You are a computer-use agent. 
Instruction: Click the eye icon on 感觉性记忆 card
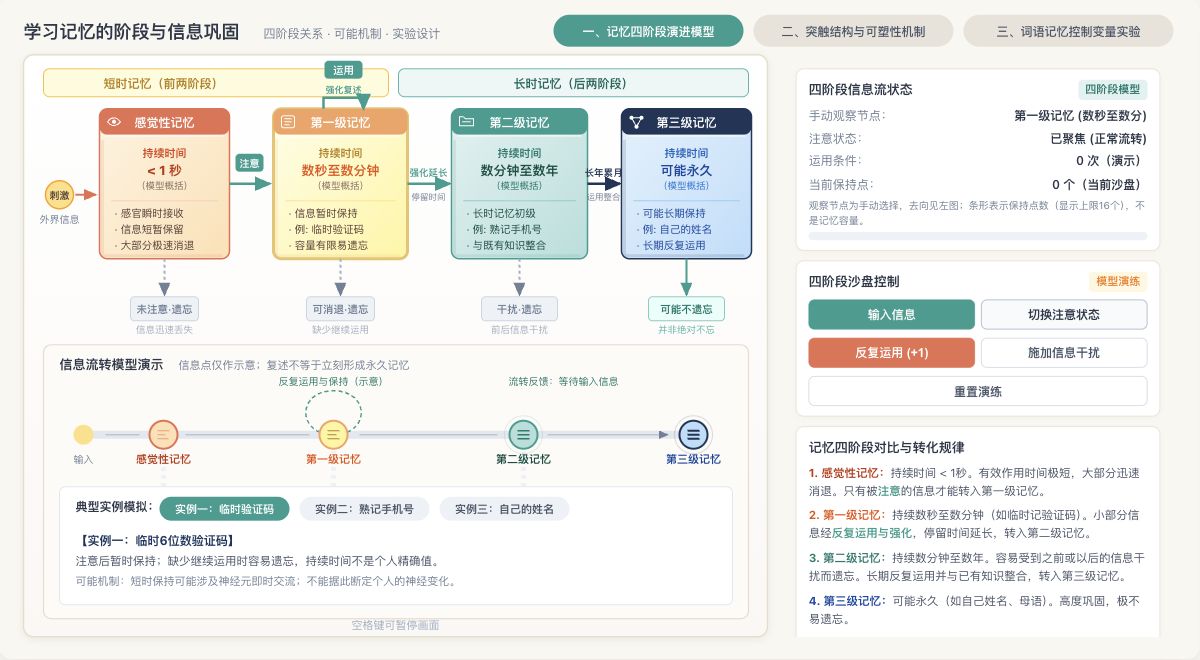click(x=115, y=122)
